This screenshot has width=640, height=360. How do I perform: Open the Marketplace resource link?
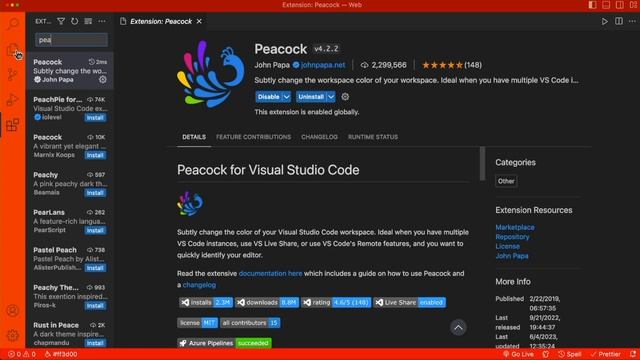515,227
